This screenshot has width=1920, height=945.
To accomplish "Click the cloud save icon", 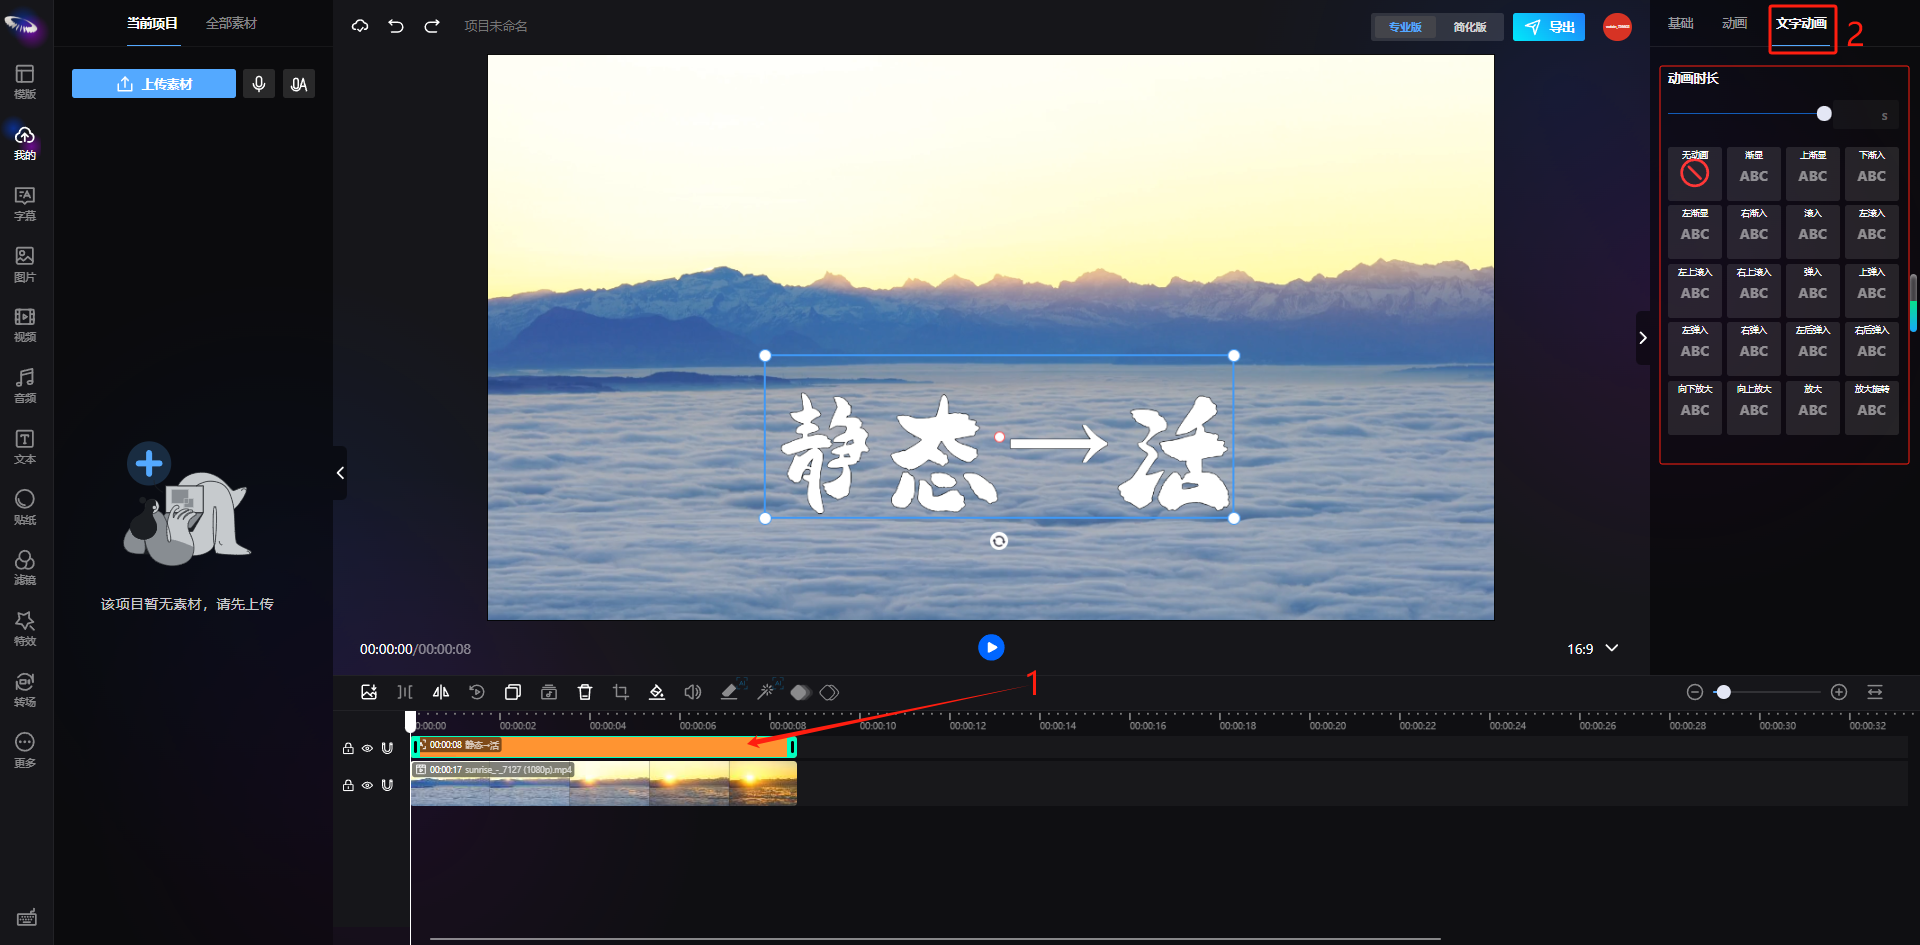I will coord(360,26).
